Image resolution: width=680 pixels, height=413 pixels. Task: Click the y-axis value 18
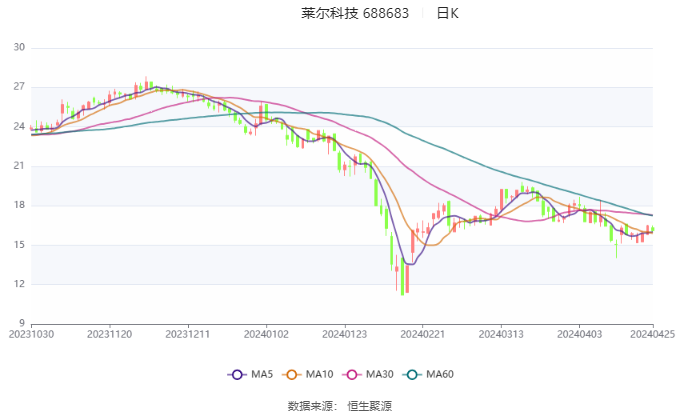19,205
